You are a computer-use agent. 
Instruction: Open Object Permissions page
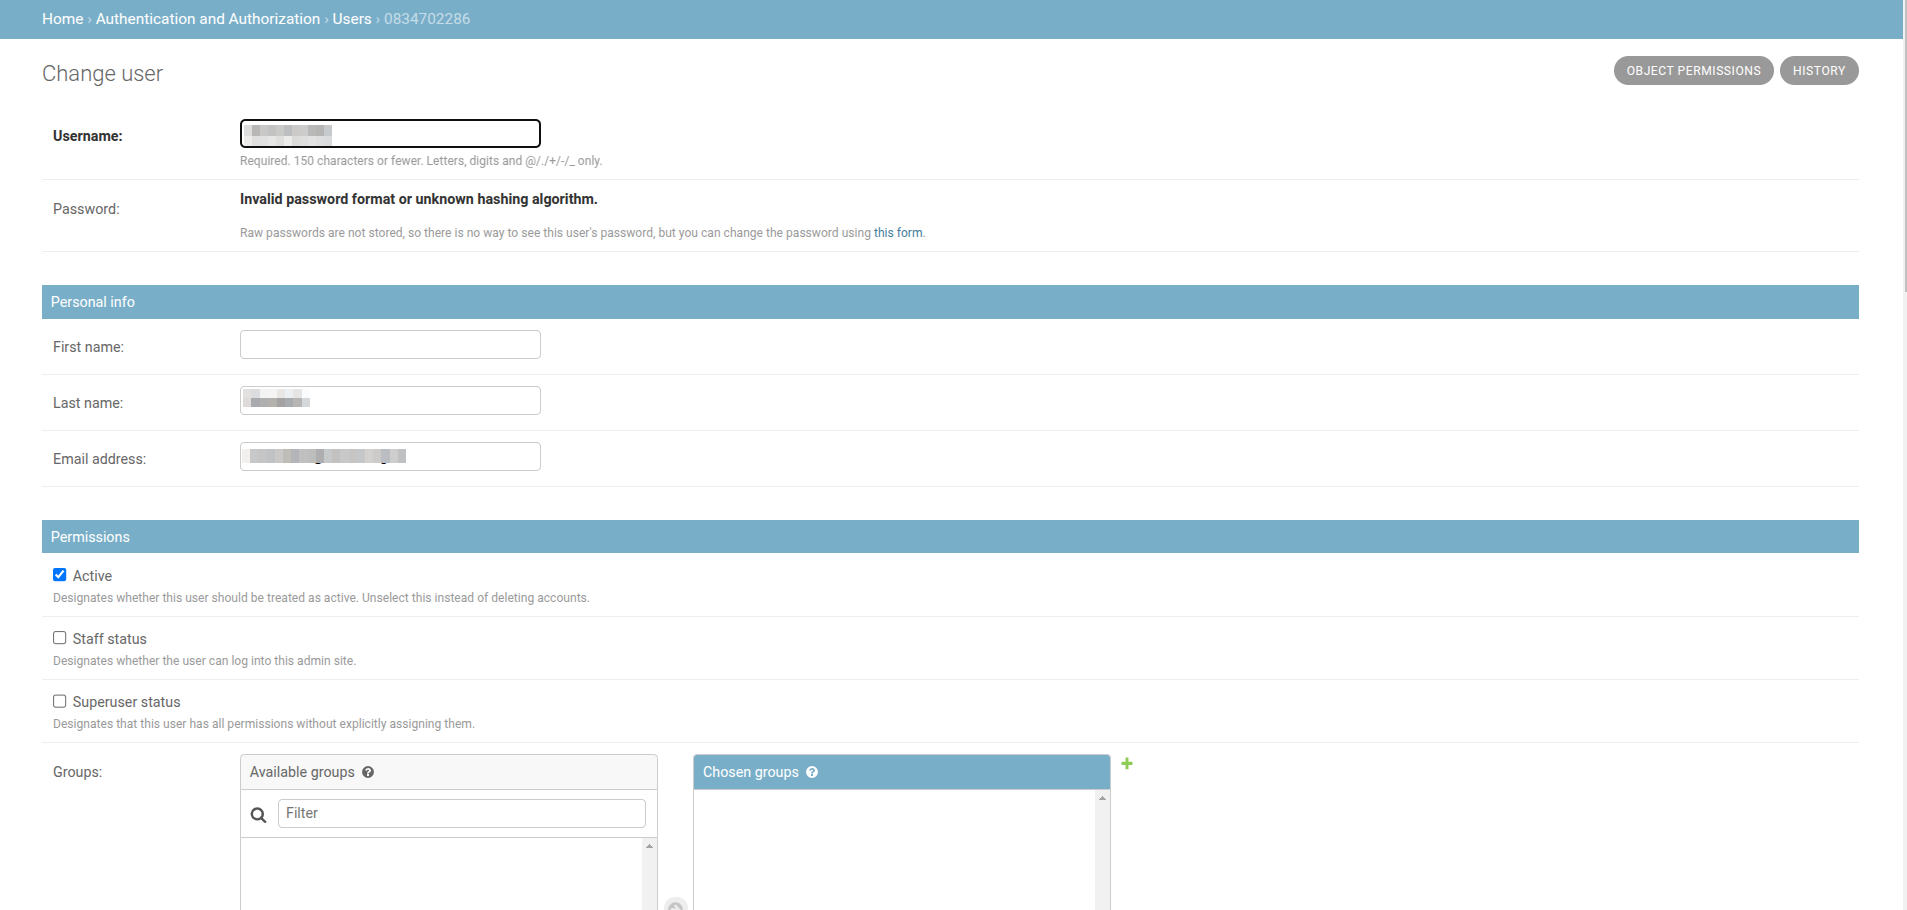click(1693, 71)
